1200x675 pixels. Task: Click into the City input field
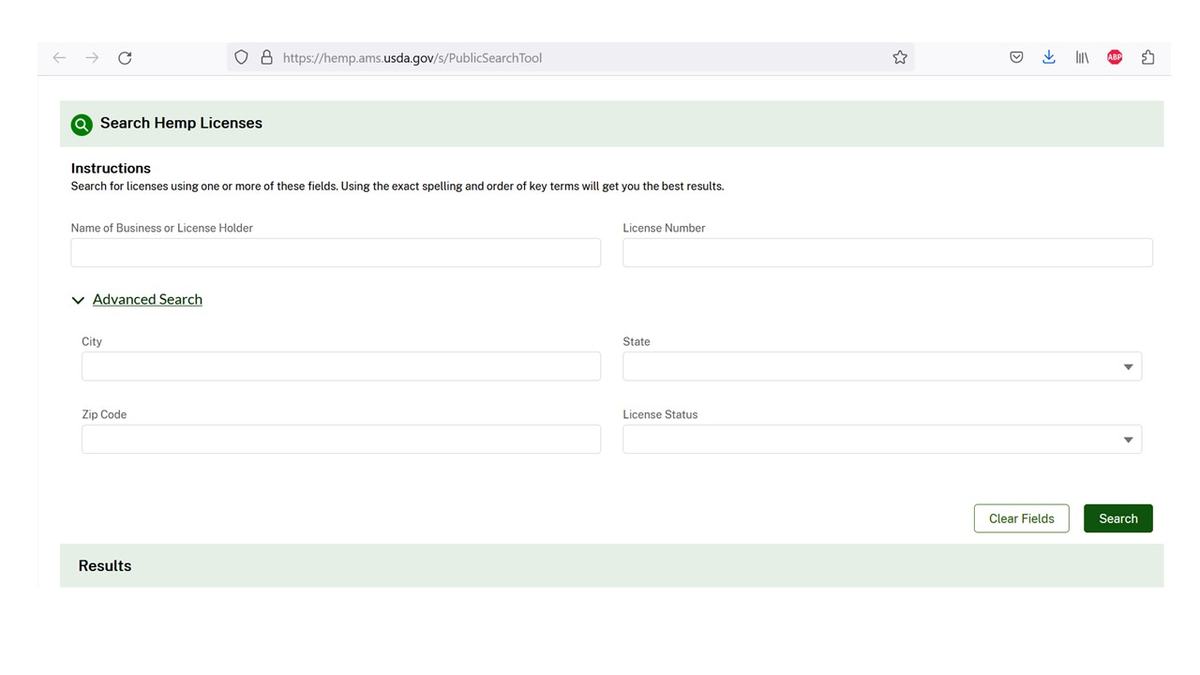point(341,366)
